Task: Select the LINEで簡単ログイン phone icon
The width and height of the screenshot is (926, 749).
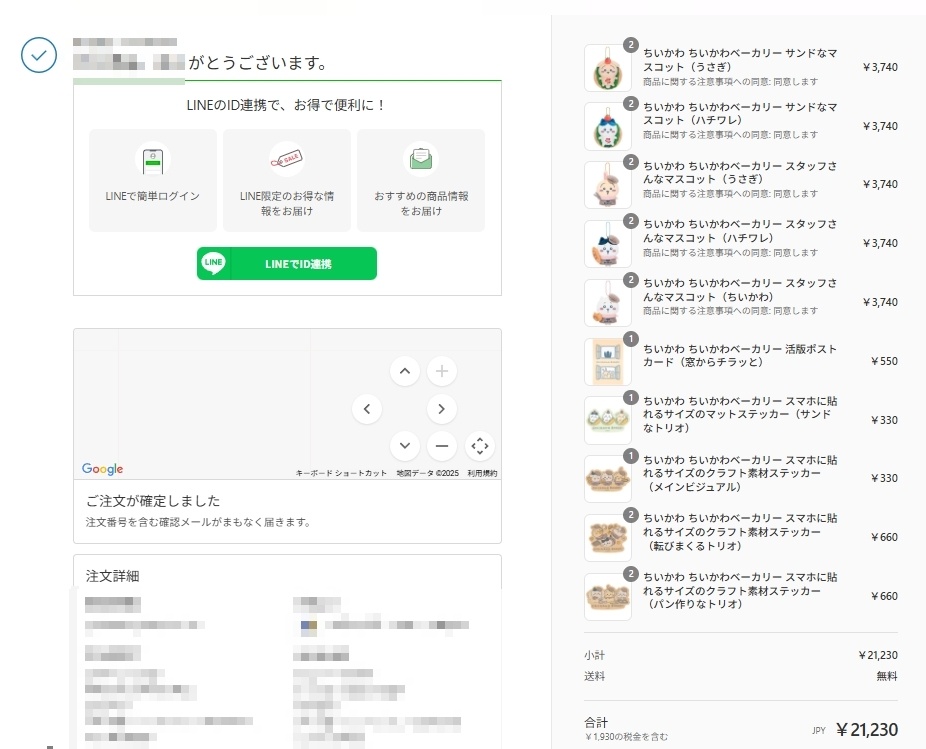Action: click(153, 159)
